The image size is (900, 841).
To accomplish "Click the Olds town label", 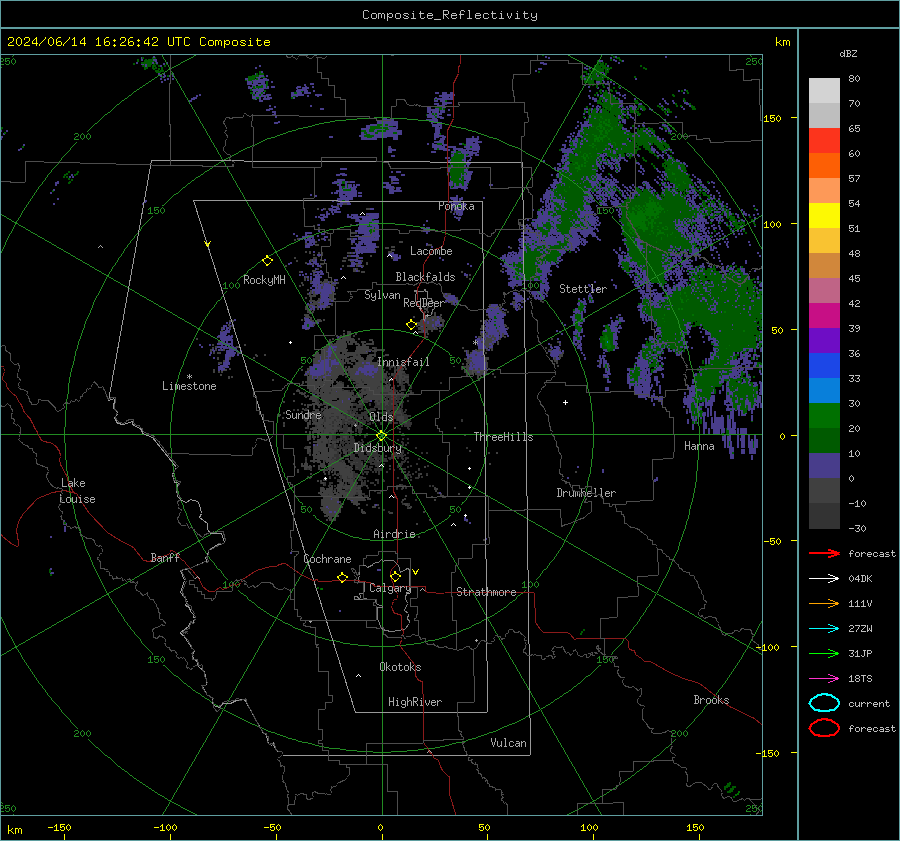I will click(x=381, y=417).
